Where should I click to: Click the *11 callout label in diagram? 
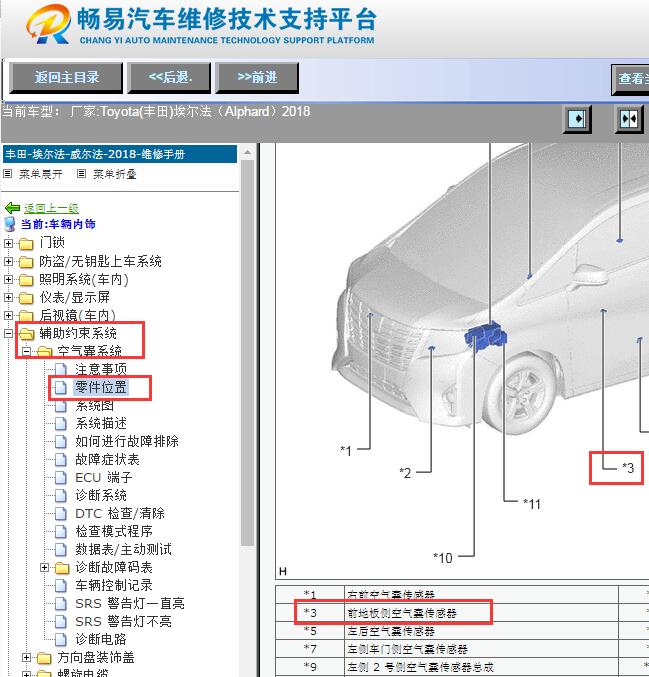(x=532, y=504)
